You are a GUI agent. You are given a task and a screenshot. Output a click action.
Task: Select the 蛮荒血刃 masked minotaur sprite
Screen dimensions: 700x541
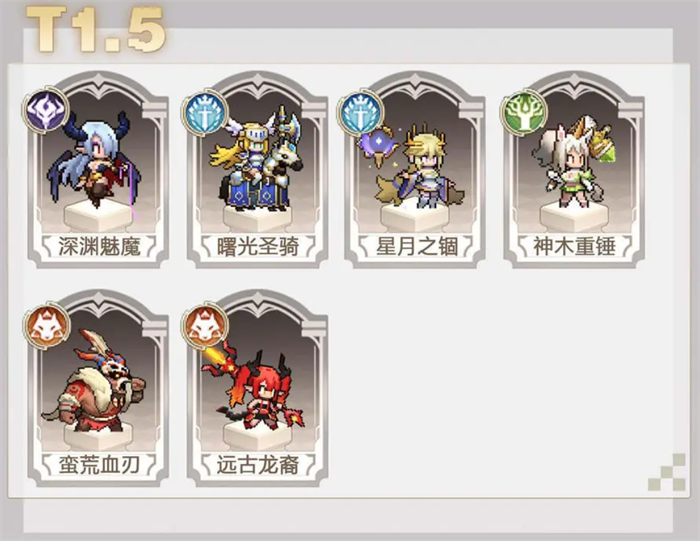point(94,380)
